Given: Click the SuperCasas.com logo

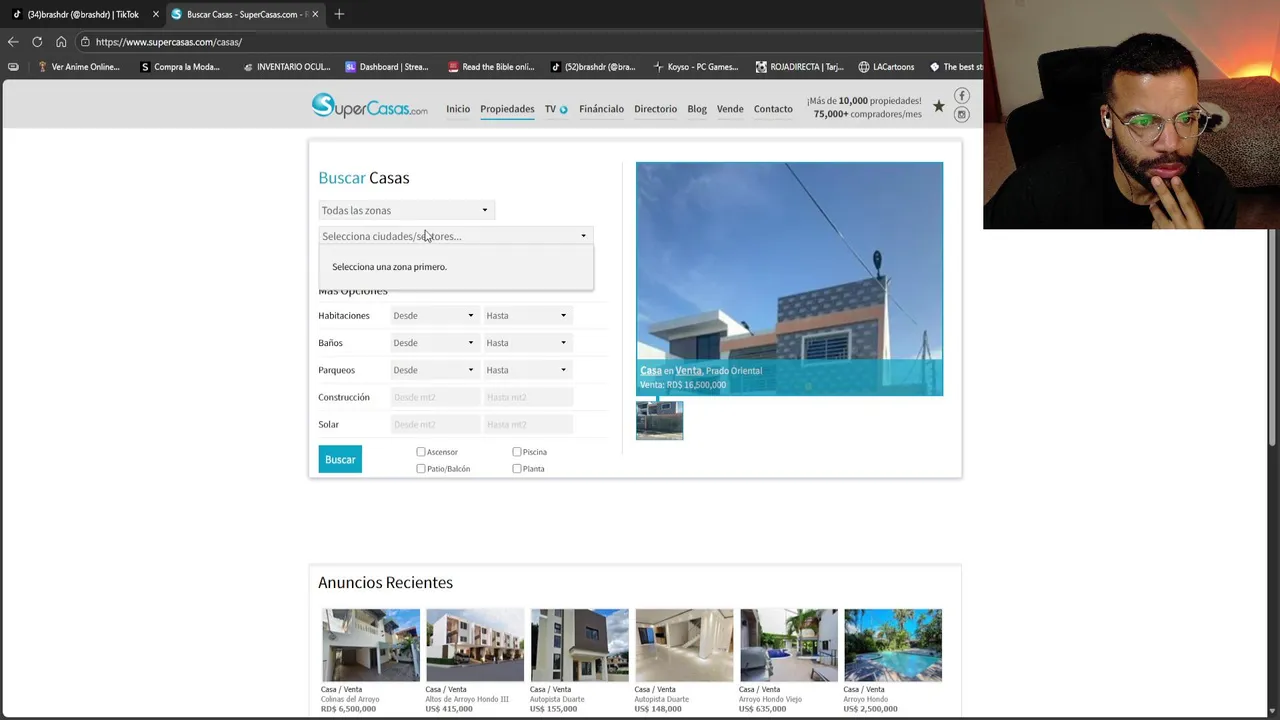Looking at the screenshot, I should point(369,105).
